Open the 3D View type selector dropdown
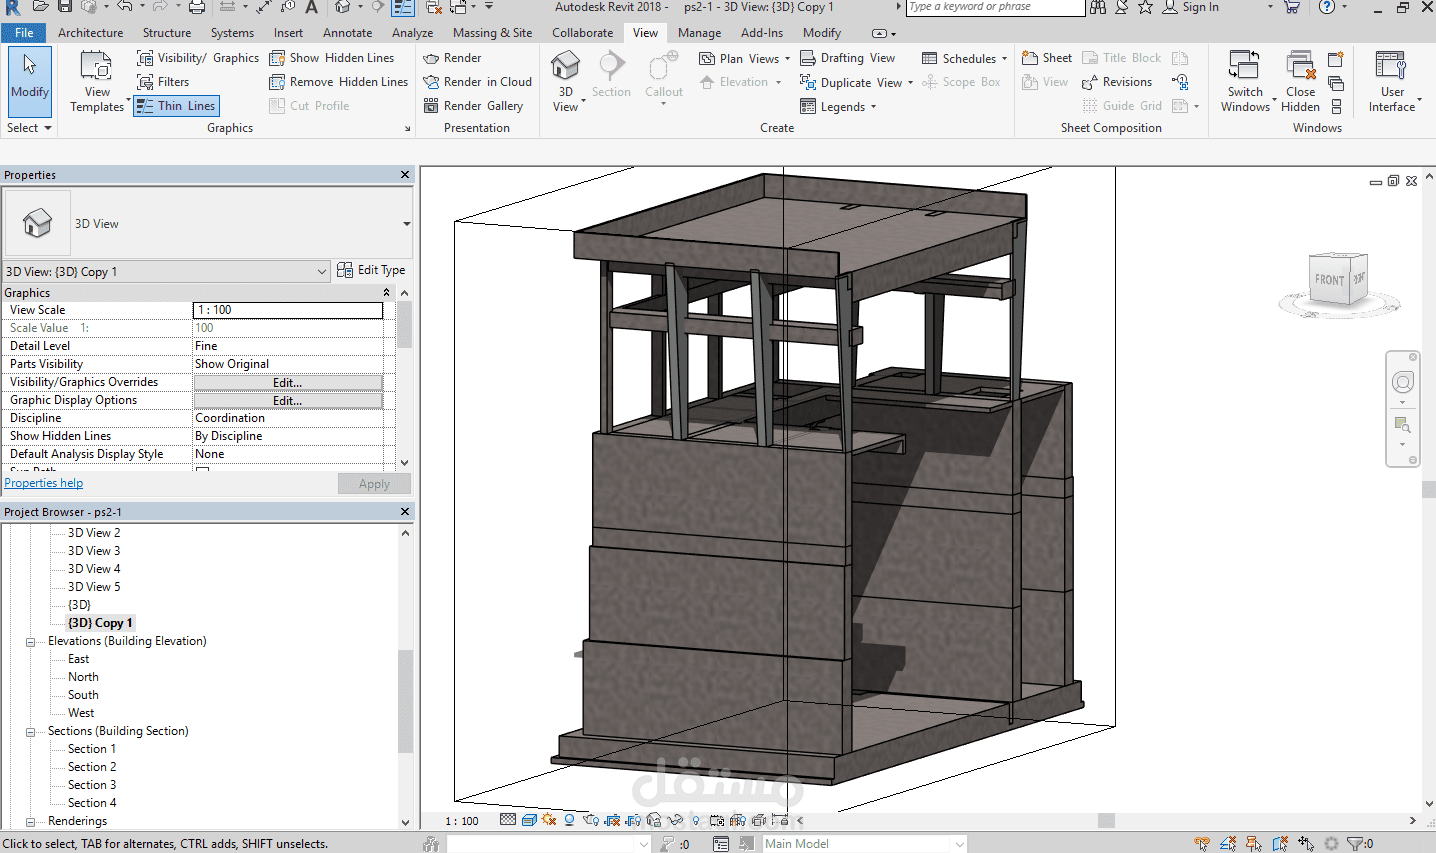This screenshot has width=1436, height=853. (406, 224)
